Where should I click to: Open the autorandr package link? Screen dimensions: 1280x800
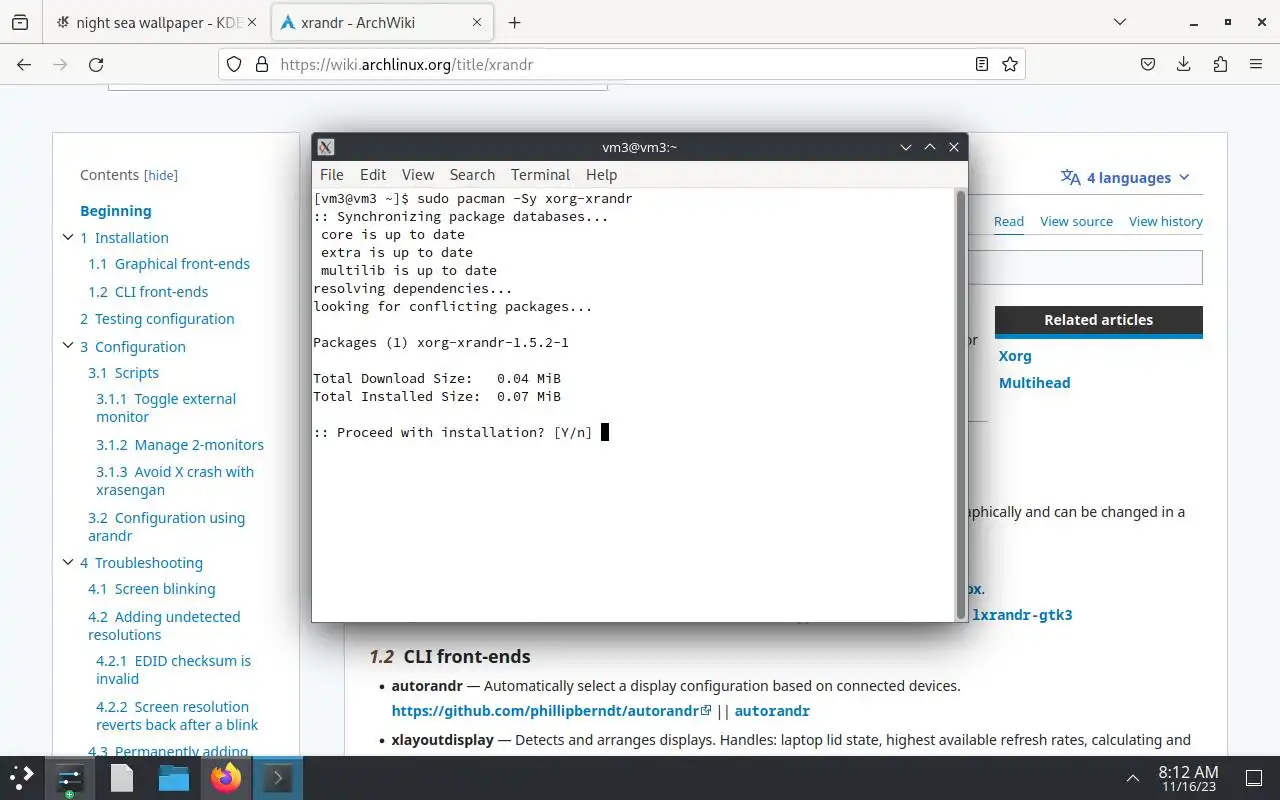(772, 711)
